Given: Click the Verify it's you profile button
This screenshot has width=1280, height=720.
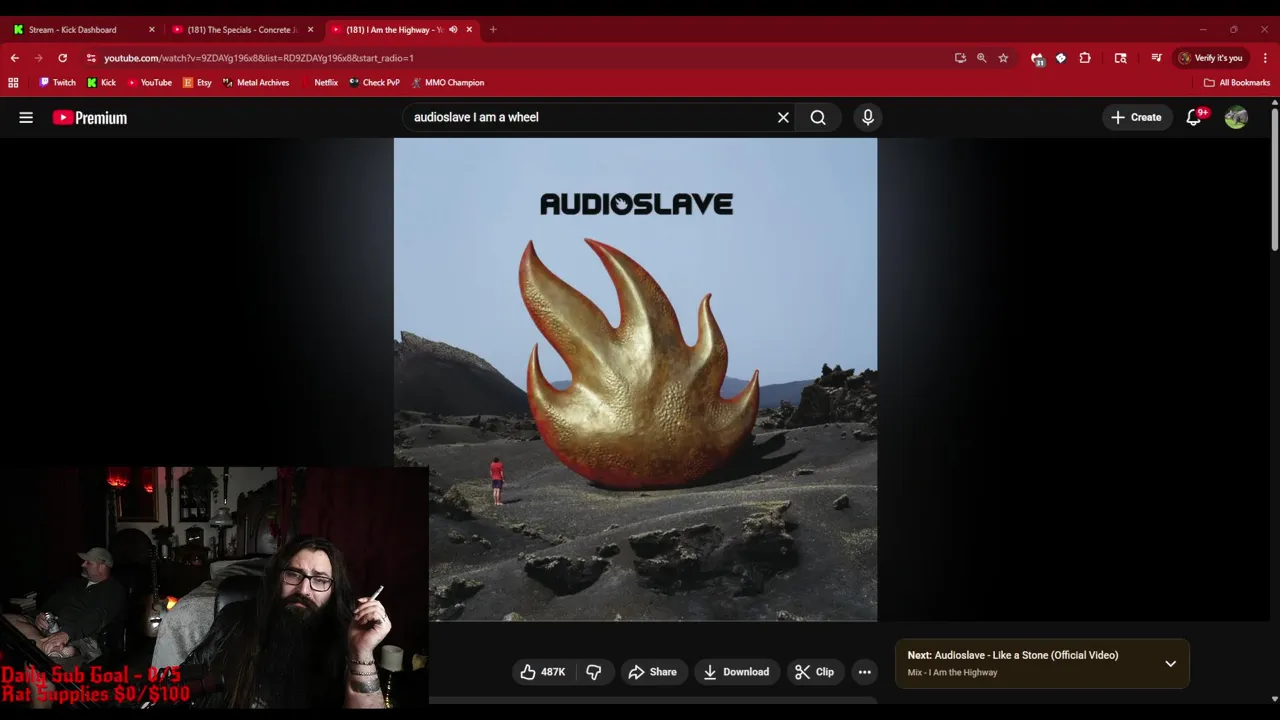Looking at the screenshot, I should tap(1211, 58).
